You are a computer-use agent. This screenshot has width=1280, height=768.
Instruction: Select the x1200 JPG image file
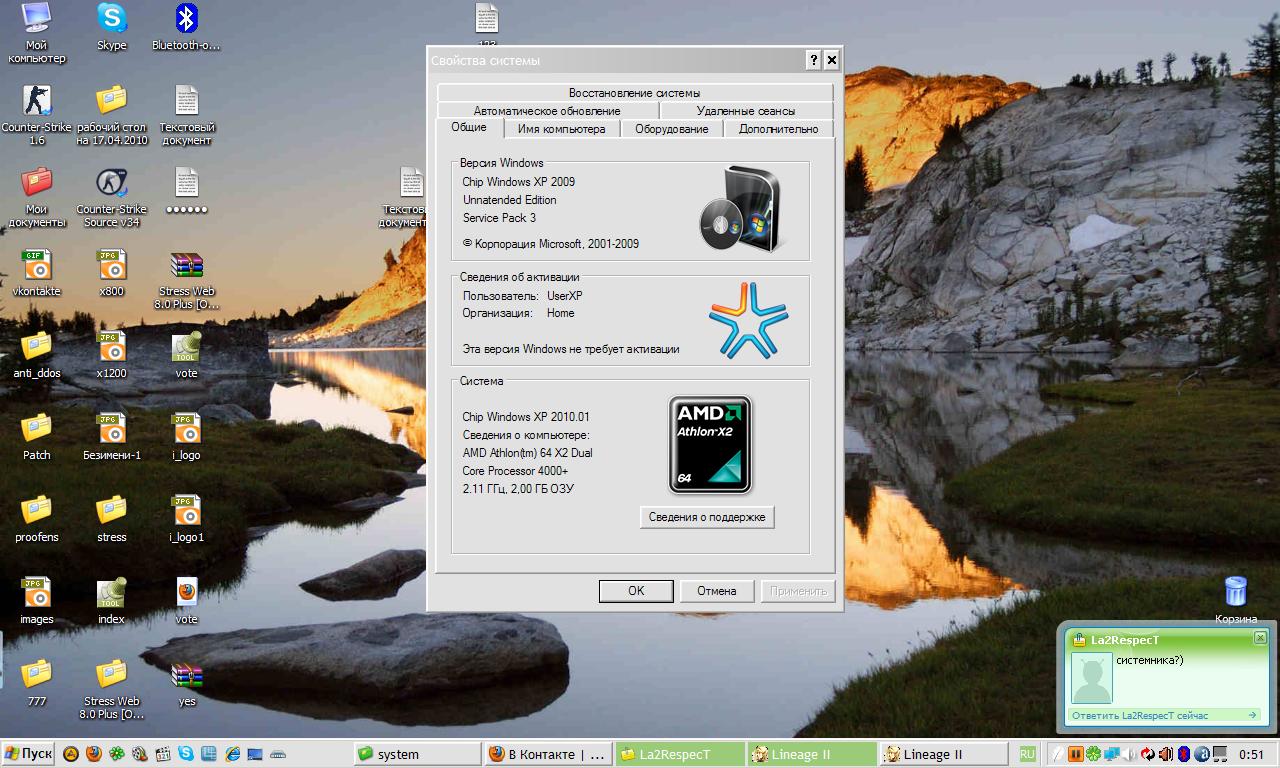coord(112,355)
